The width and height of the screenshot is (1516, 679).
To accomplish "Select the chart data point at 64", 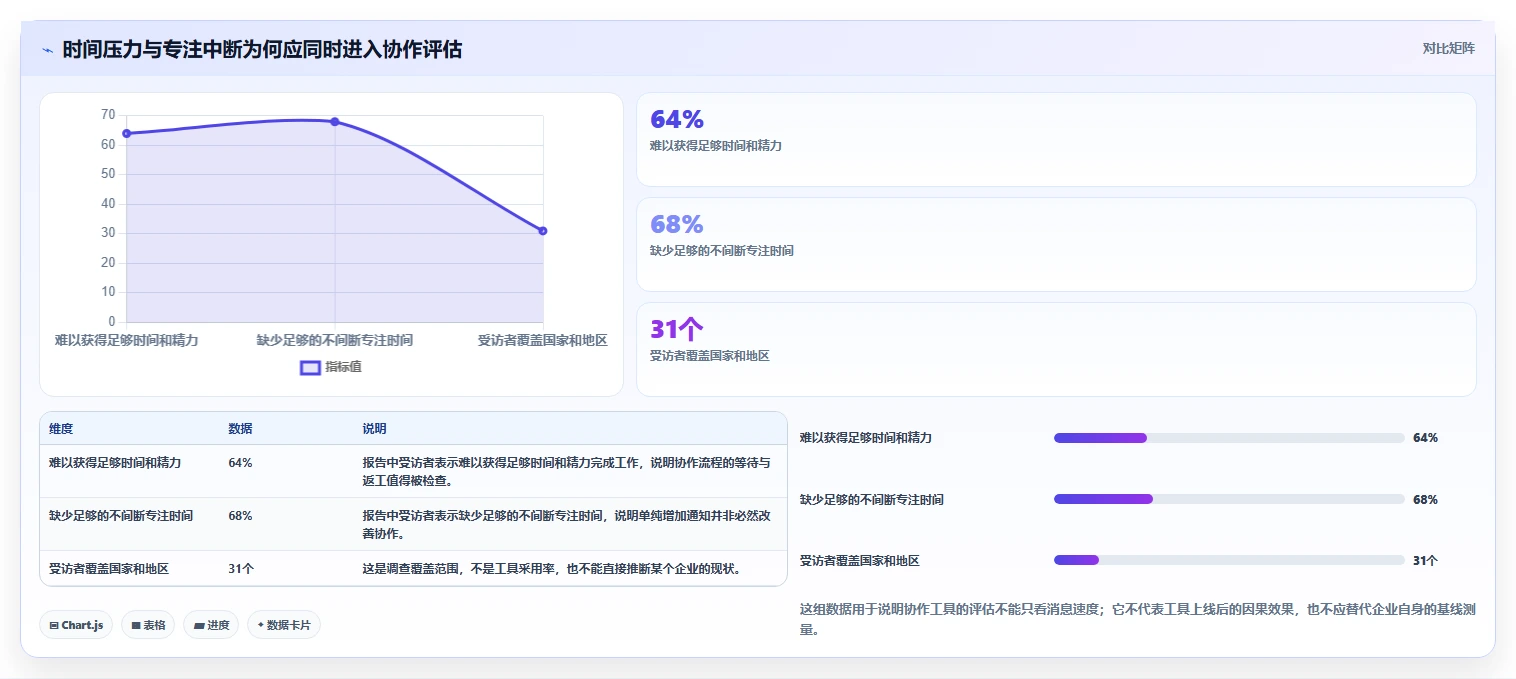I will pyautogui.click(x=127, y=133).
